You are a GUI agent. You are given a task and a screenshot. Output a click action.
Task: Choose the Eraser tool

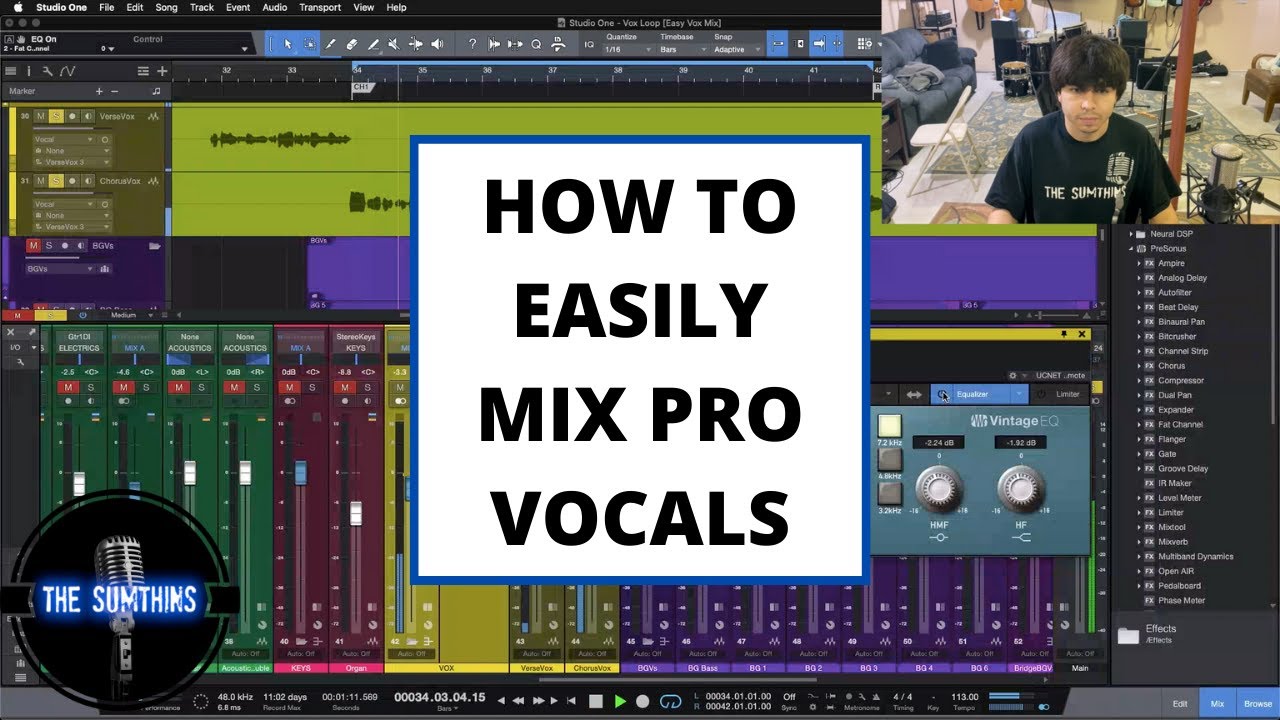pos(352,44)
